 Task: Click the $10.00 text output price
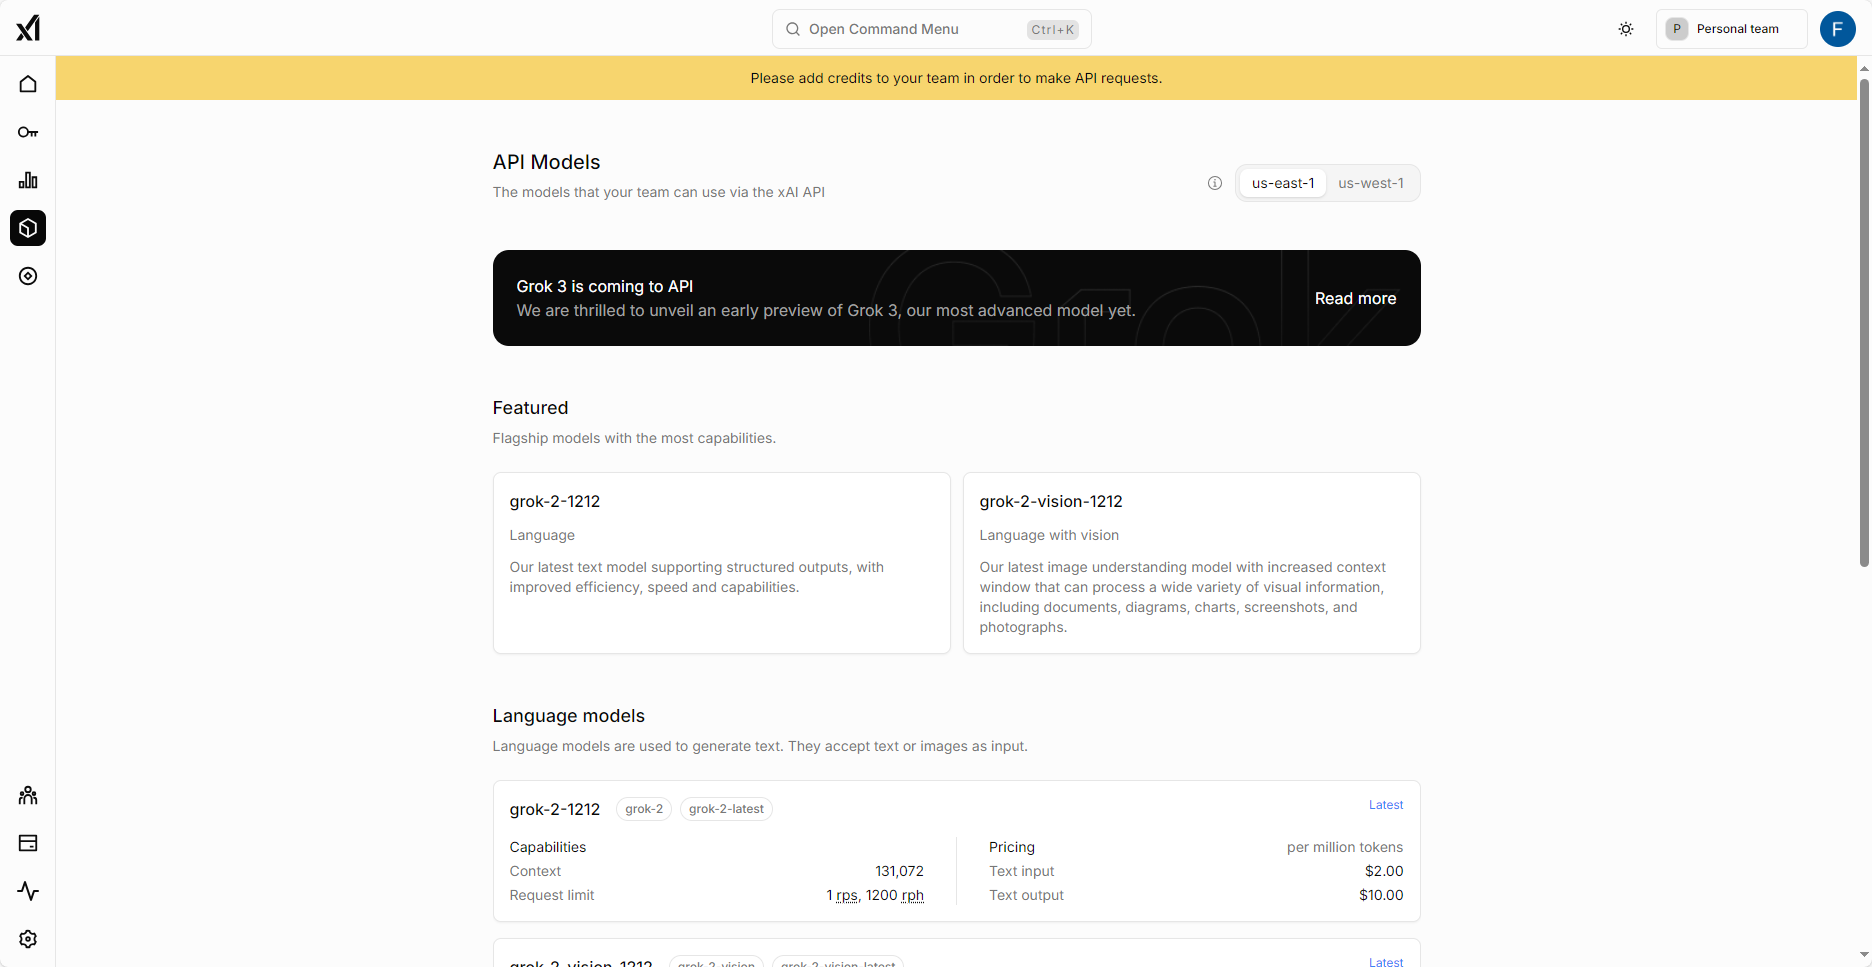click(x=1381, y=895)
